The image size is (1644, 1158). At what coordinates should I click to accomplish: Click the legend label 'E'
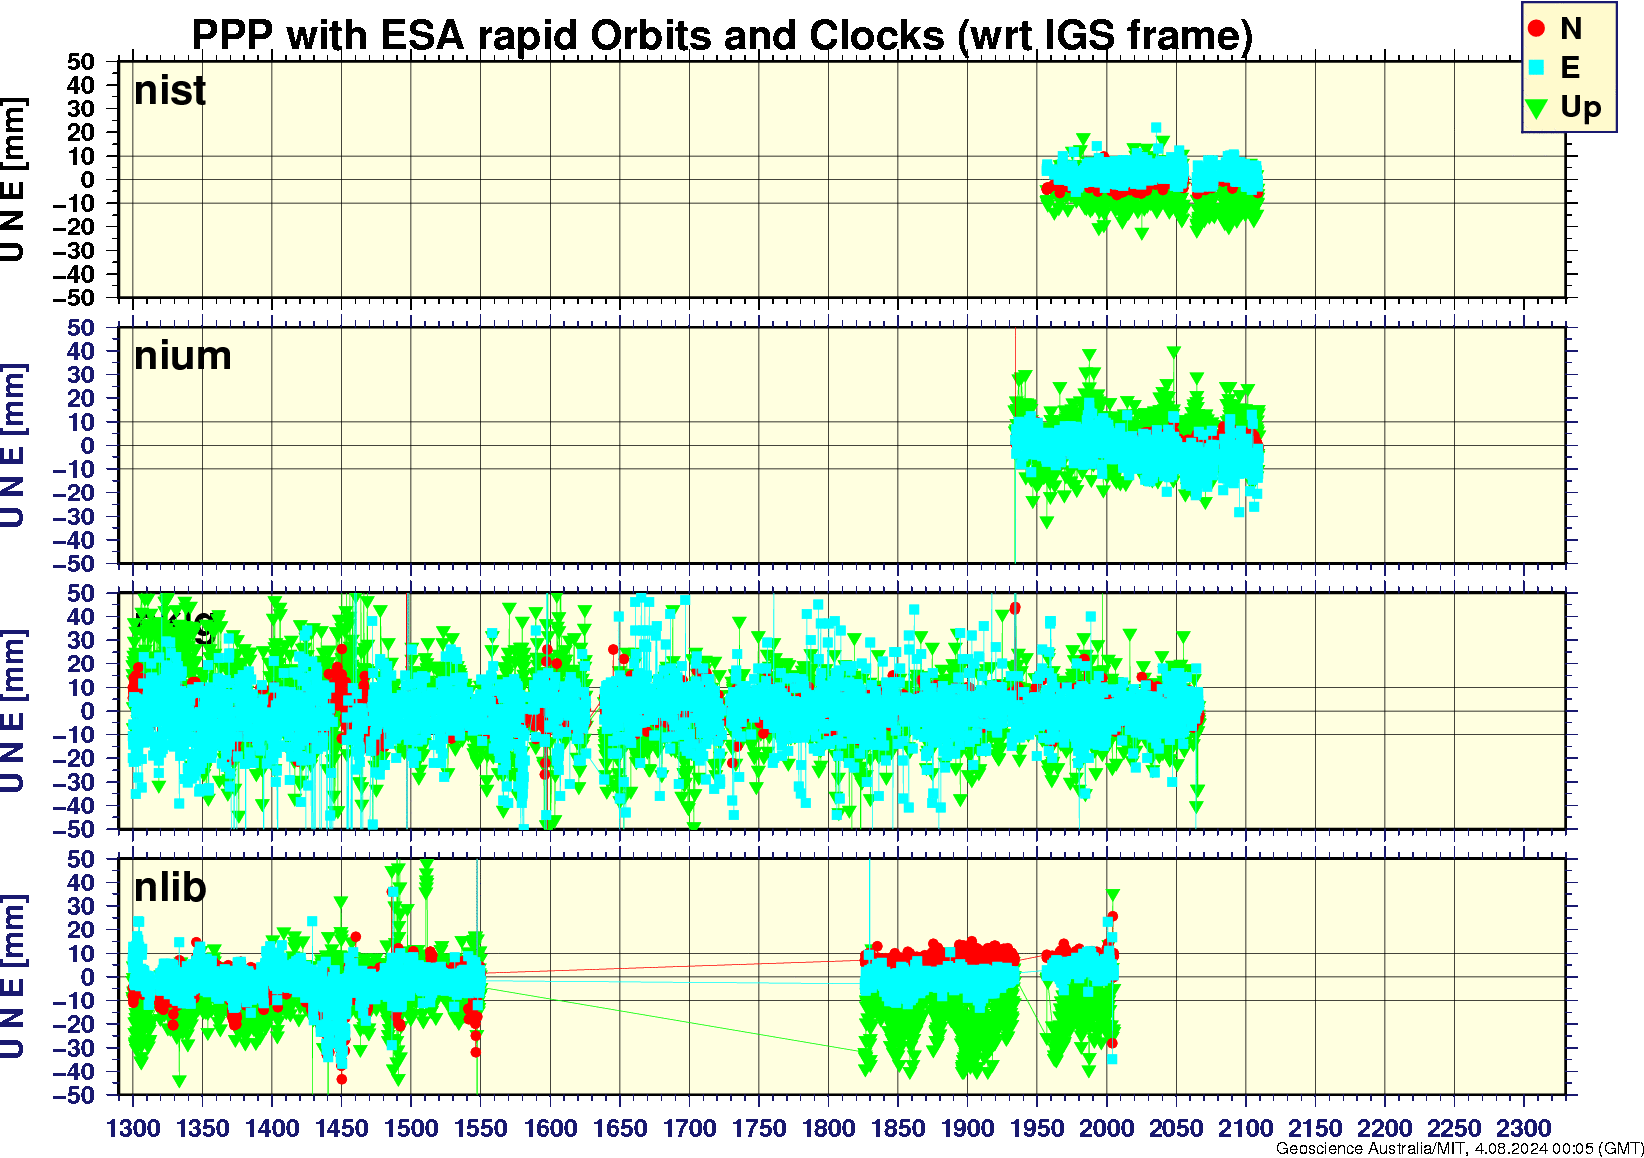point(1570,67)
